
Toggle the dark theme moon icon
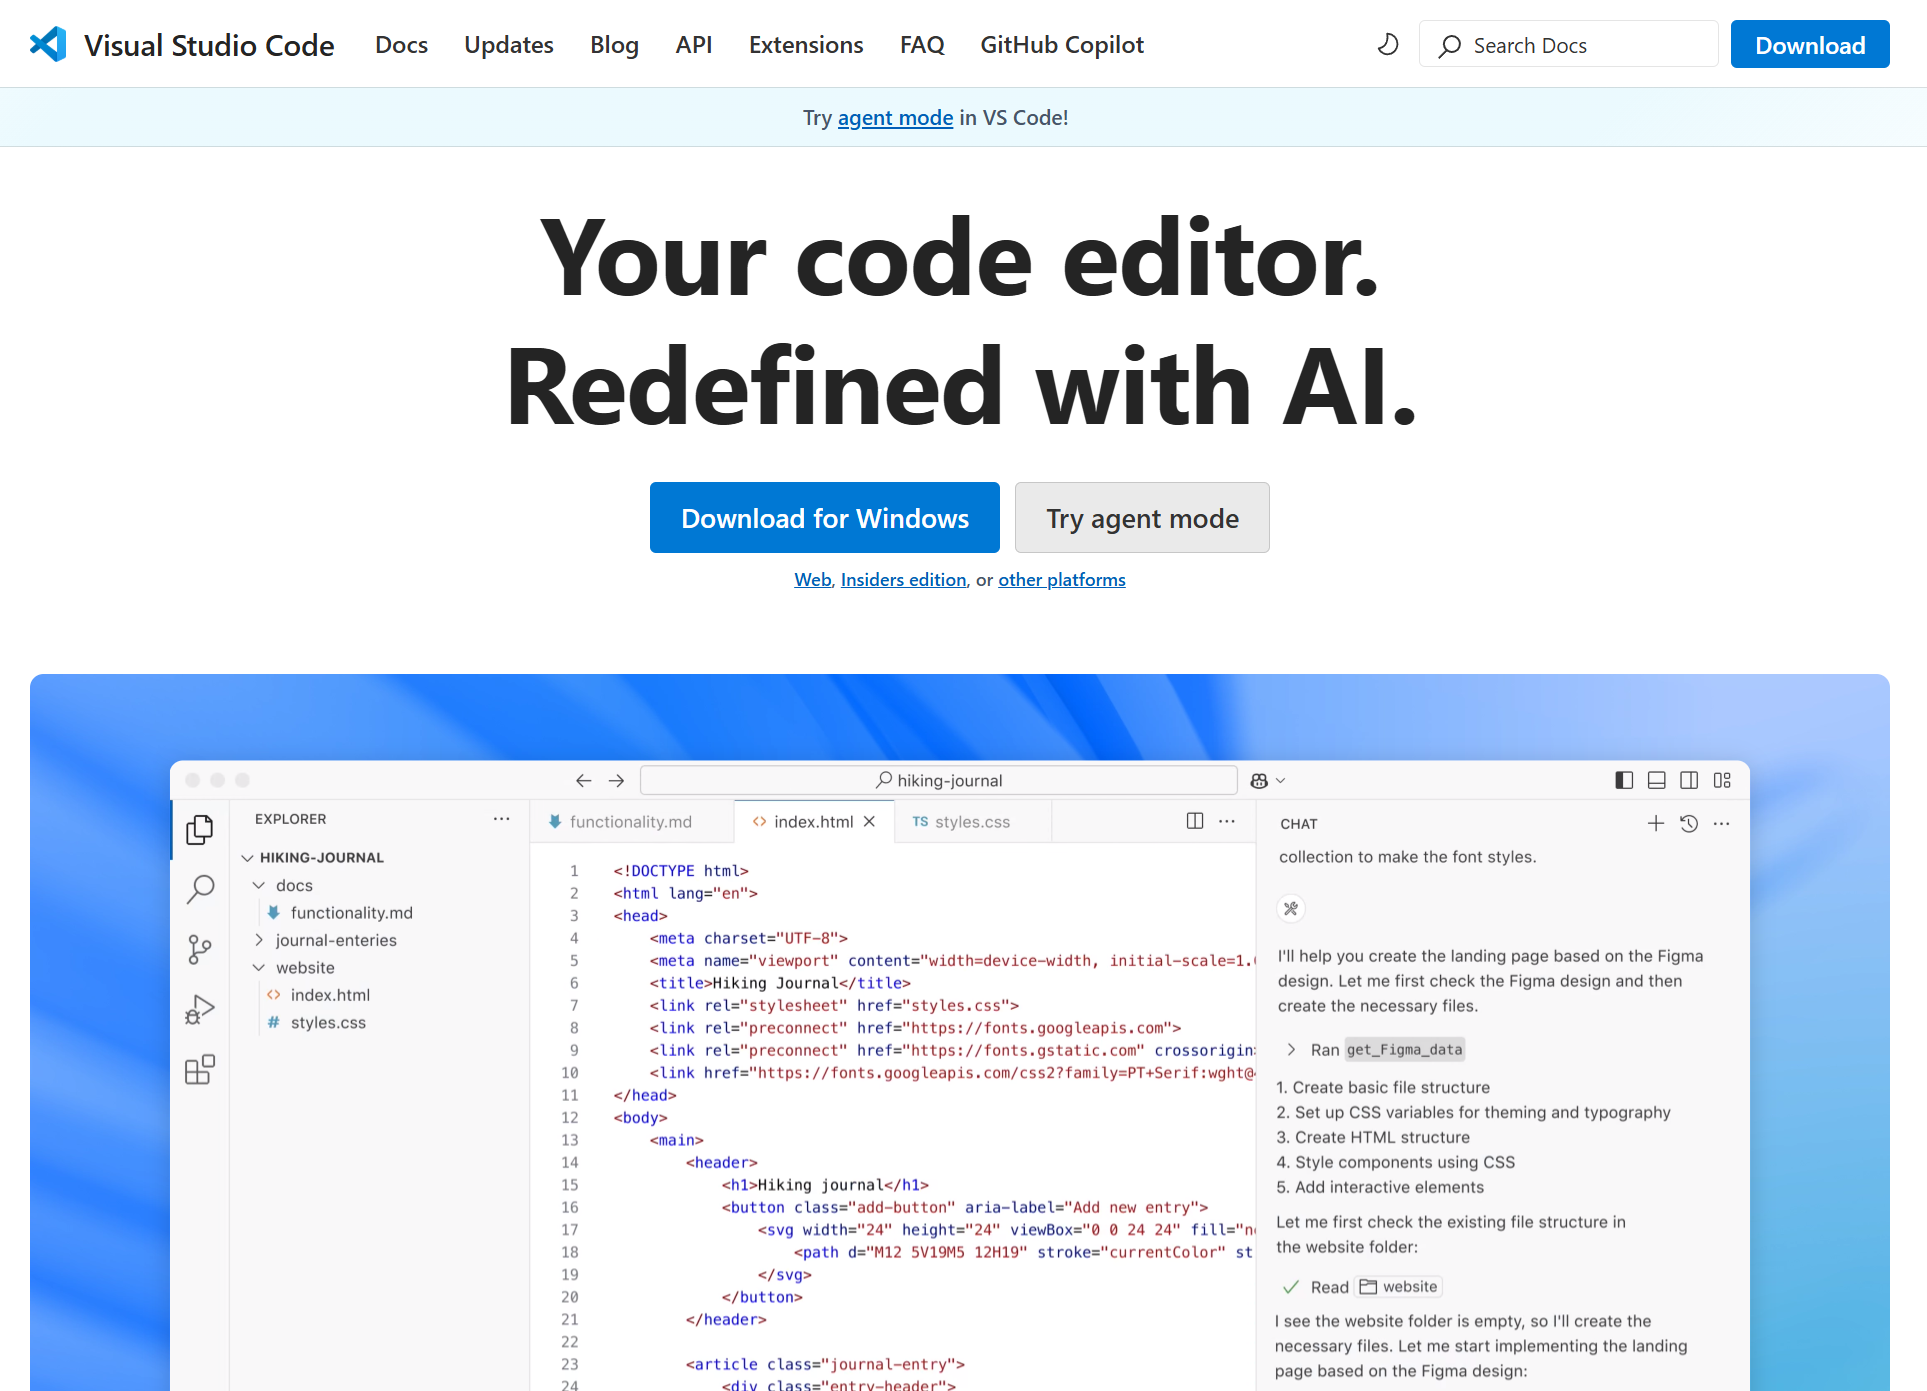(x=1387, y=44)
